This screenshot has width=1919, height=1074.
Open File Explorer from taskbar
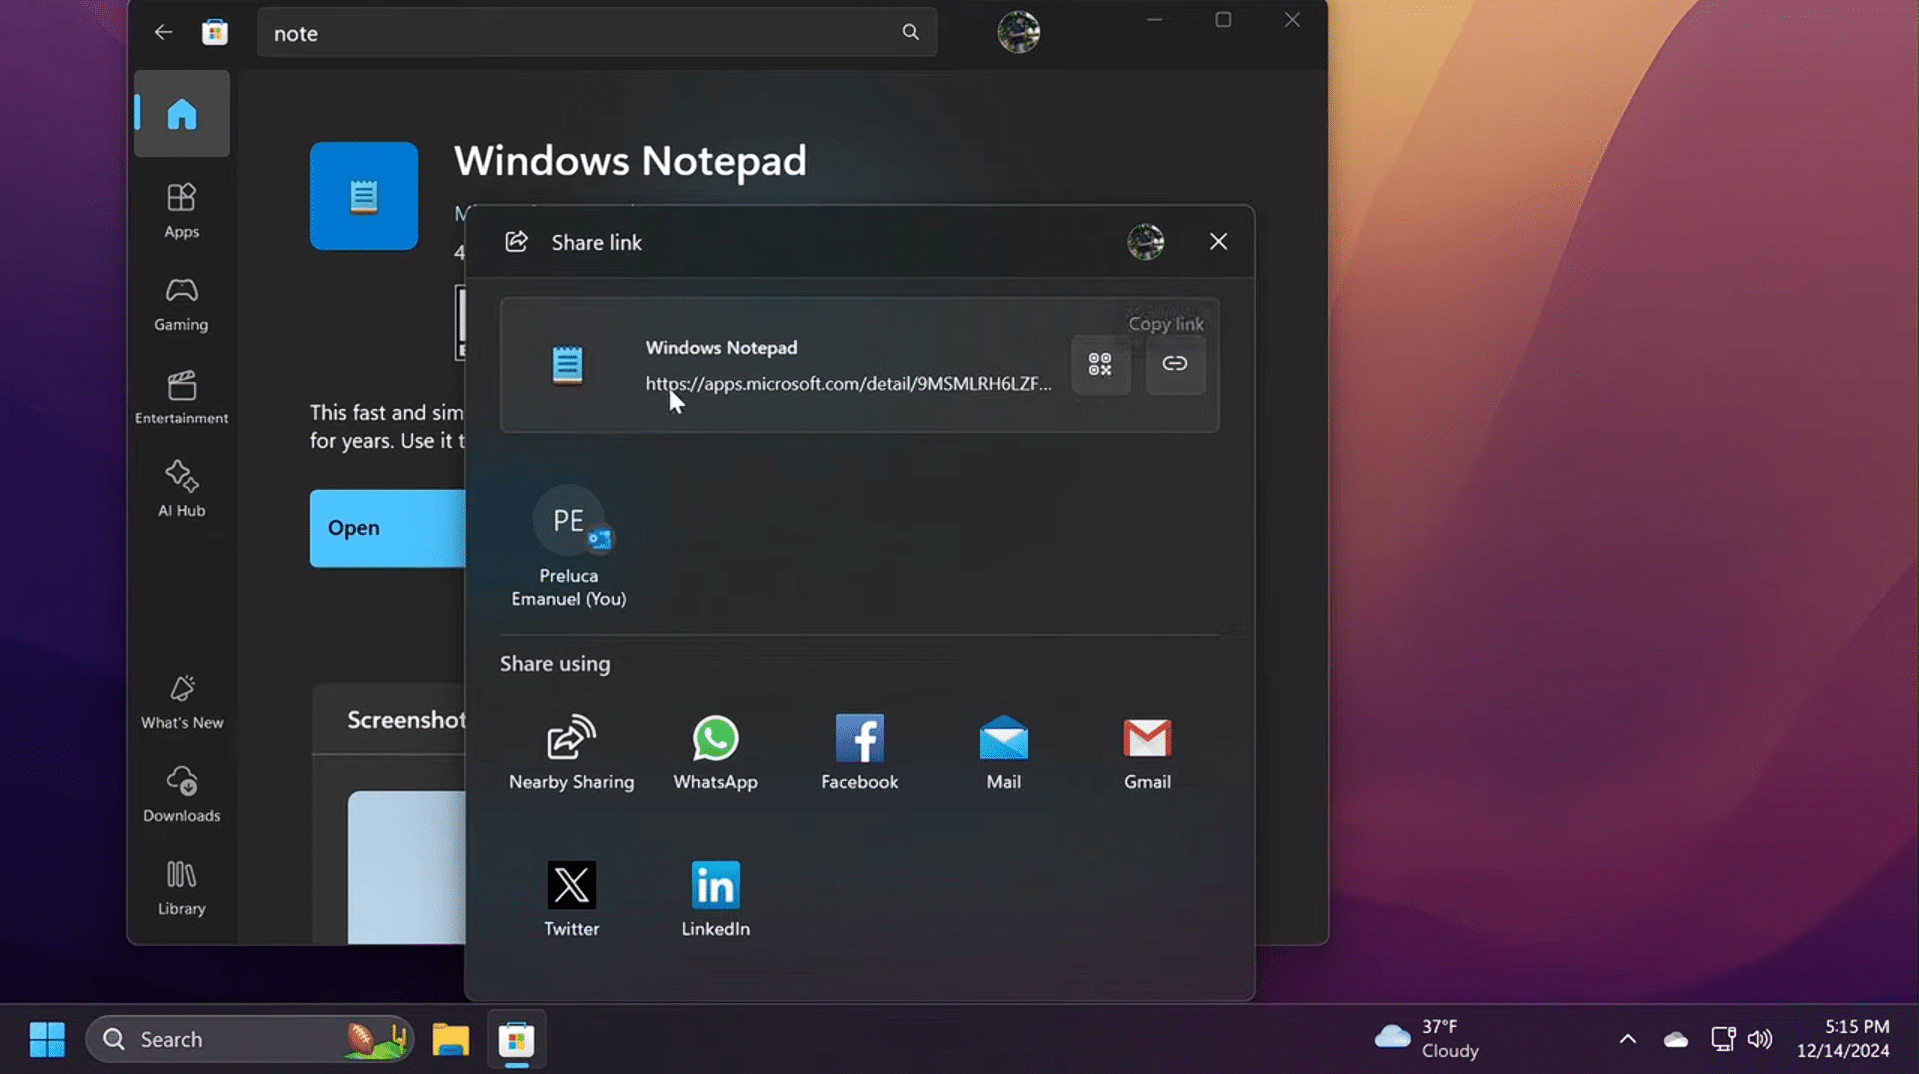click(x=451, y=1039)
